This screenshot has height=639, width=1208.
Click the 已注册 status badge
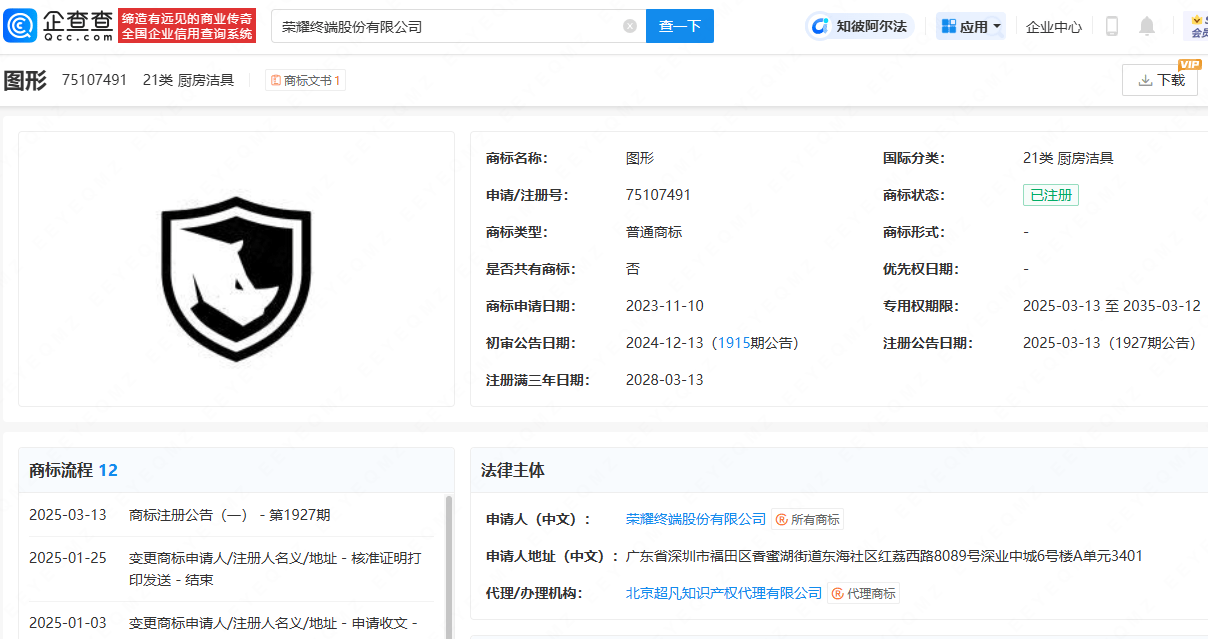pyautogui.click(x=1051, y=195)
